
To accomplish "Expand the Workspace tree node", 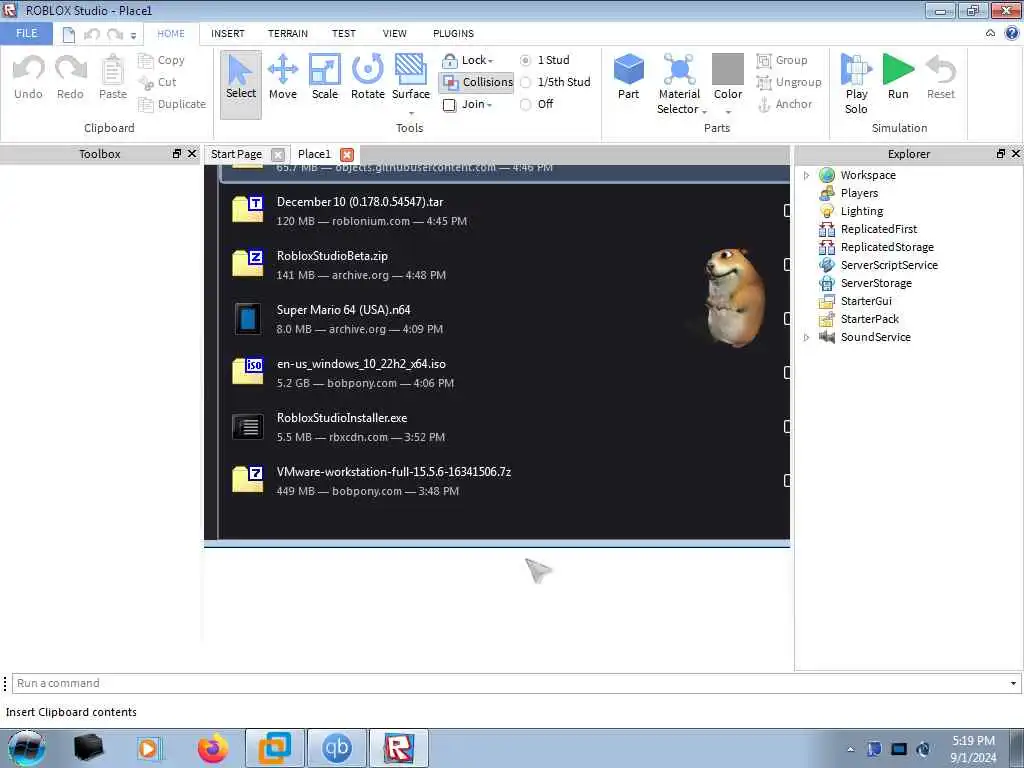I will 807,175.
